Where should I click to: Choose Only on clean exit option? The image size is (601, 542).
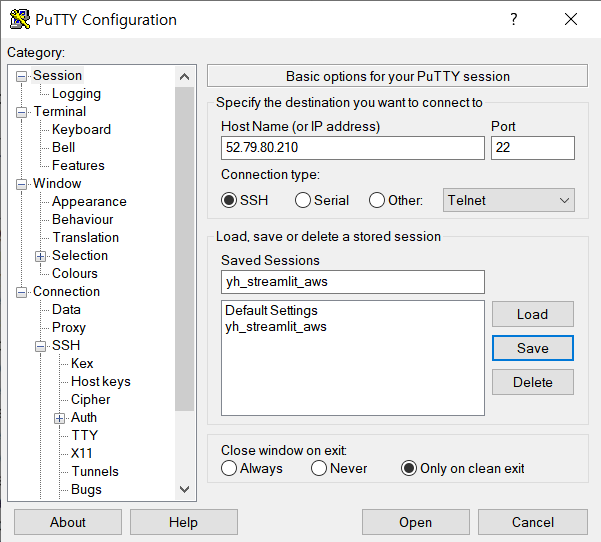coord(409,468)
